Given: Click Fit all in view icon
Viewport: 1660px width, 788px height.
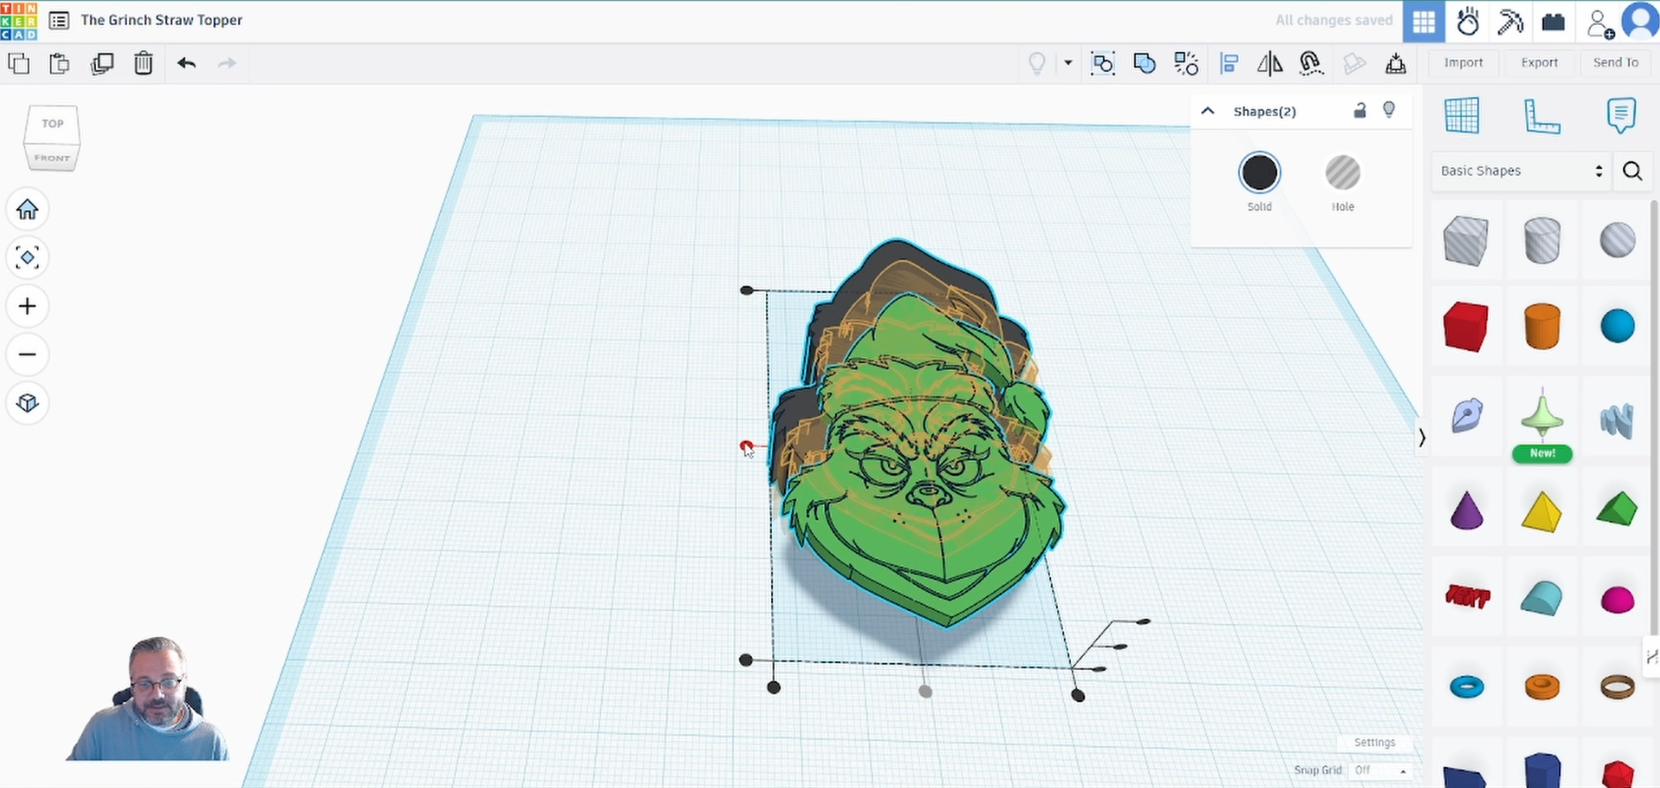Looking at the screenshot, I should (27, 258).
